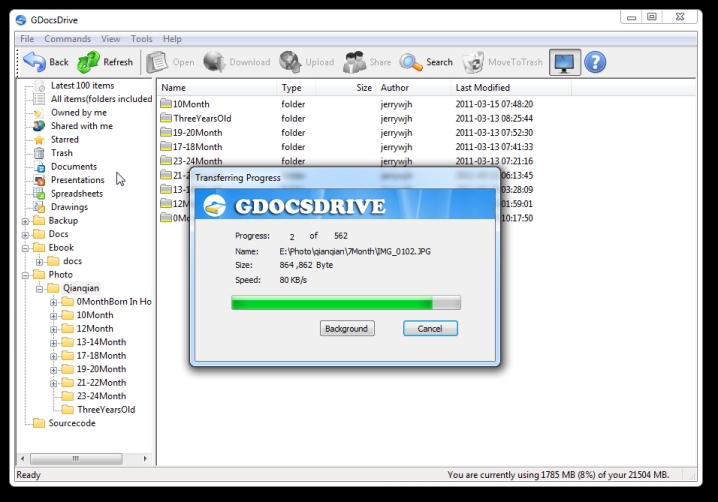Expand the 10Month subfolder in tree
Screen dimensions: 718x502
53,315
